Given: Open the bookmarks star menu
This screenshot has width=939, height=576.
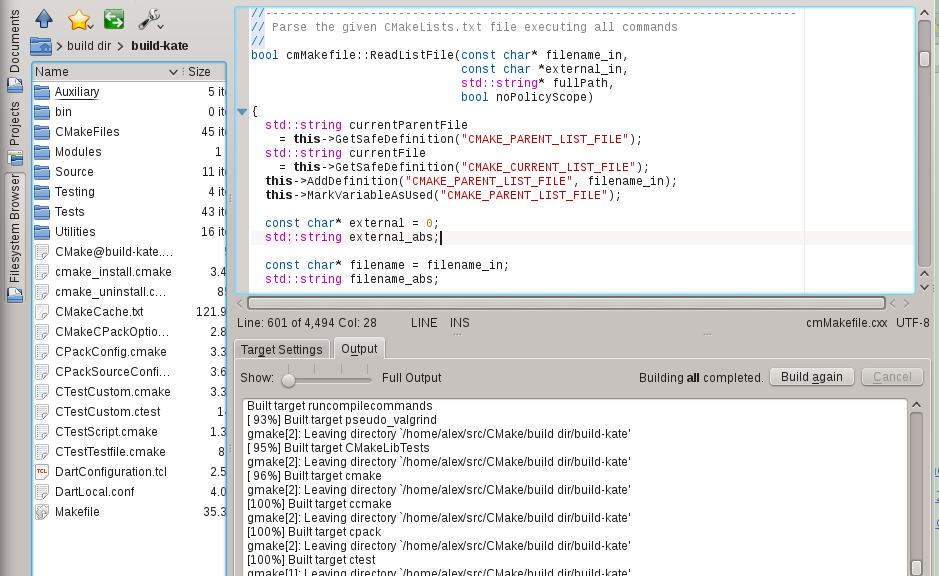Looking at the screenshot, I should click(x=79, y=18).
